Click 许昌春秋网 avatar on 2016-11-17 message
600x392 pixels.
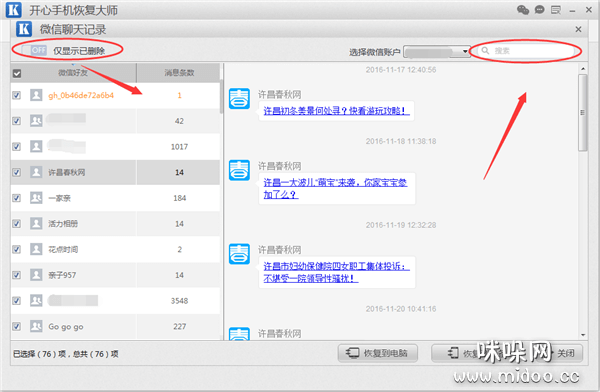tap(239, 99)
